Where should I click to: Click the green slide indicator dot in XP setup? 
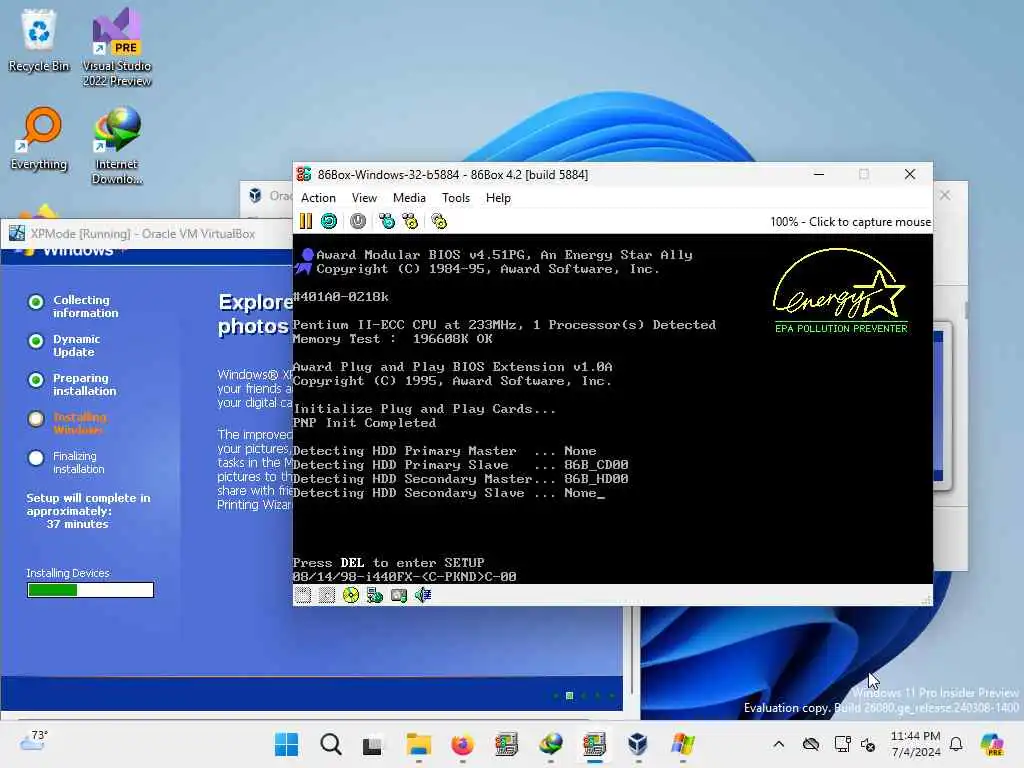point(569,696)
